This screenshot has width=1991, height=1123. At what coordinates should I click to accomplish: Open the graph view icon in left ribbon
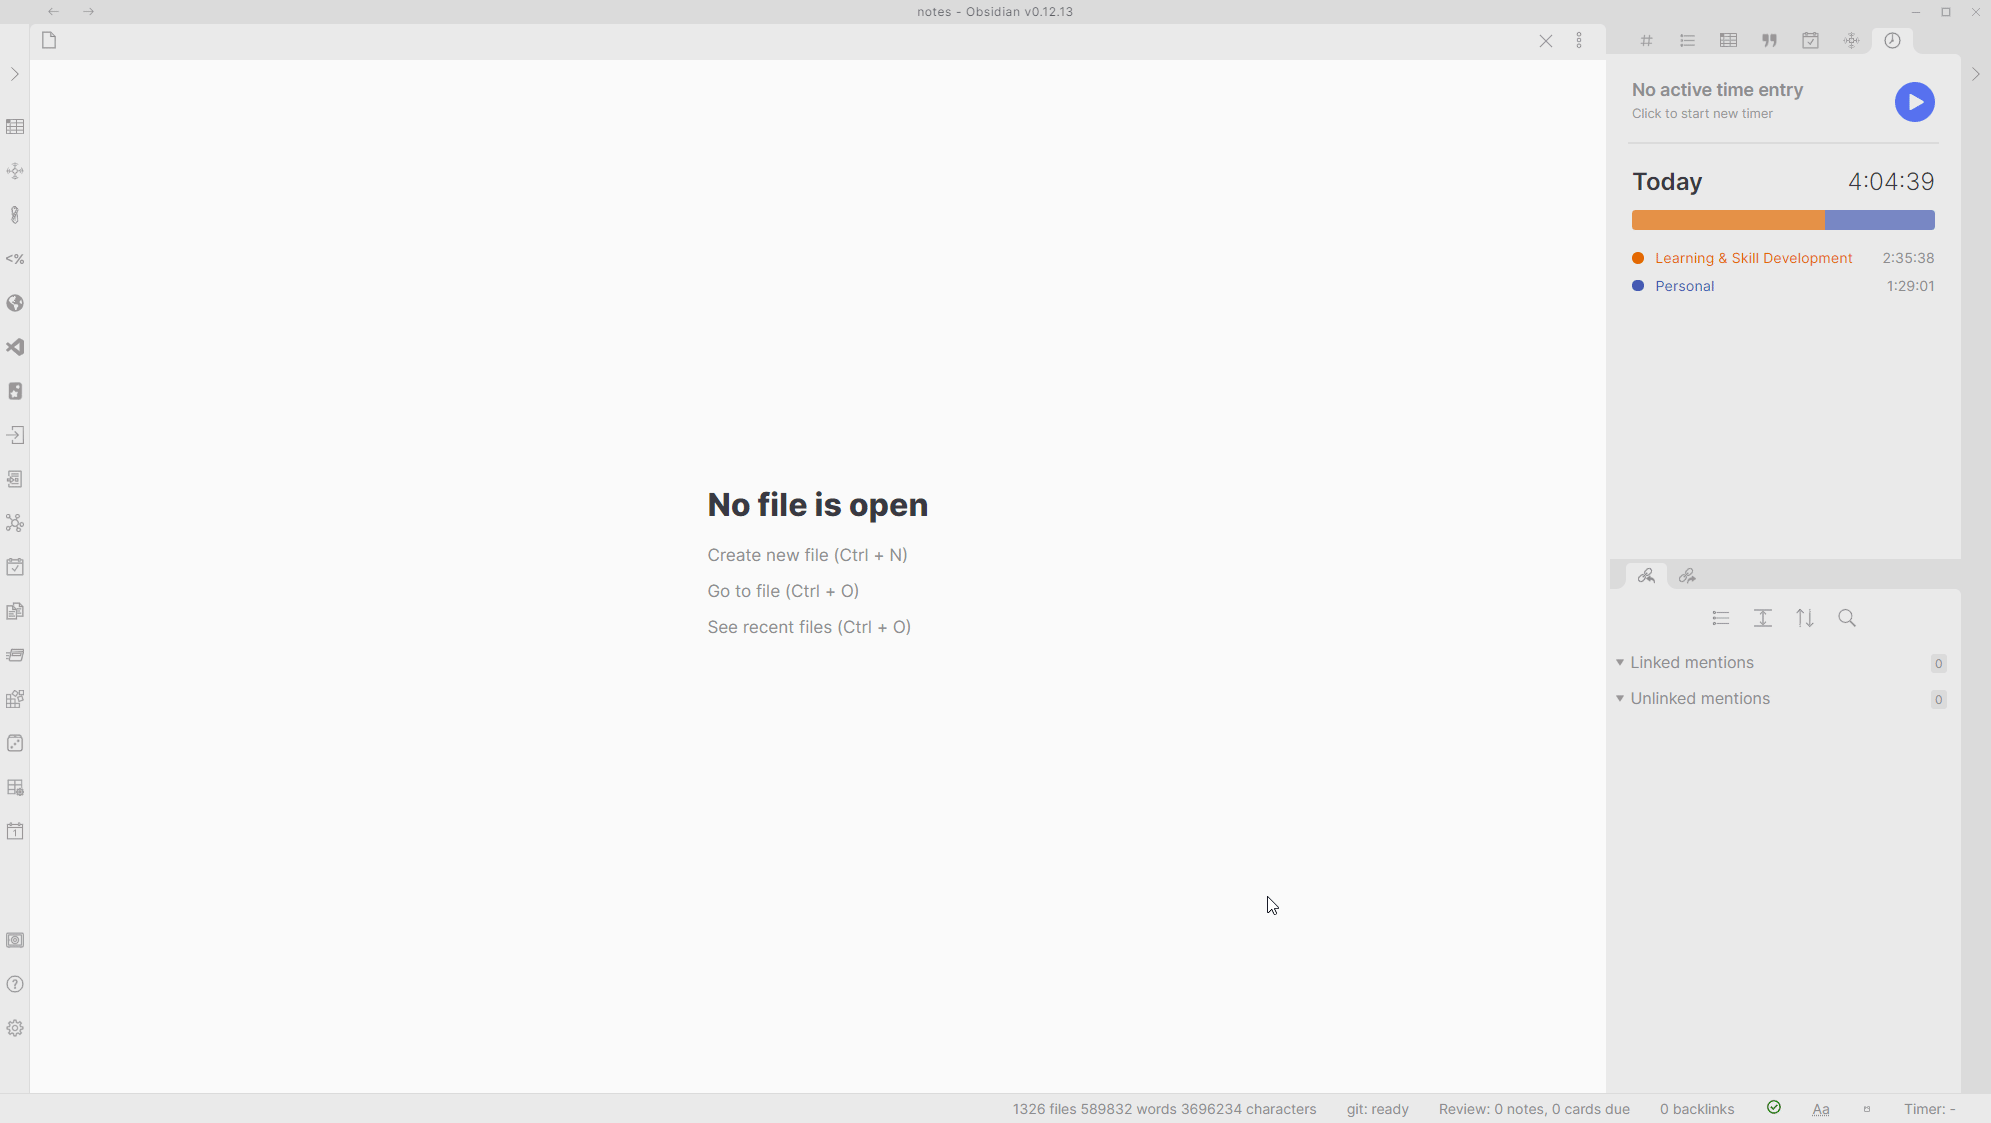[15, 523]
